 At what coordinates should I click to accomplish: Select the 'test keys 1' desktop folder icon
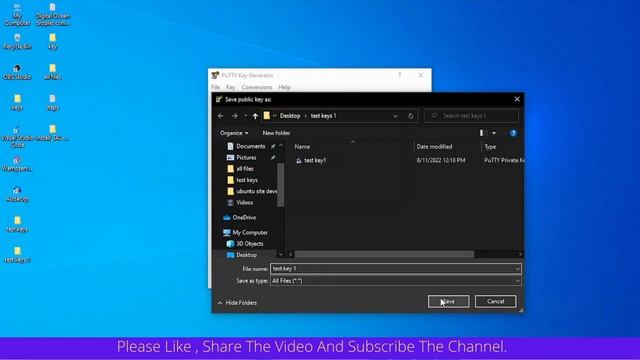point(17,255)
